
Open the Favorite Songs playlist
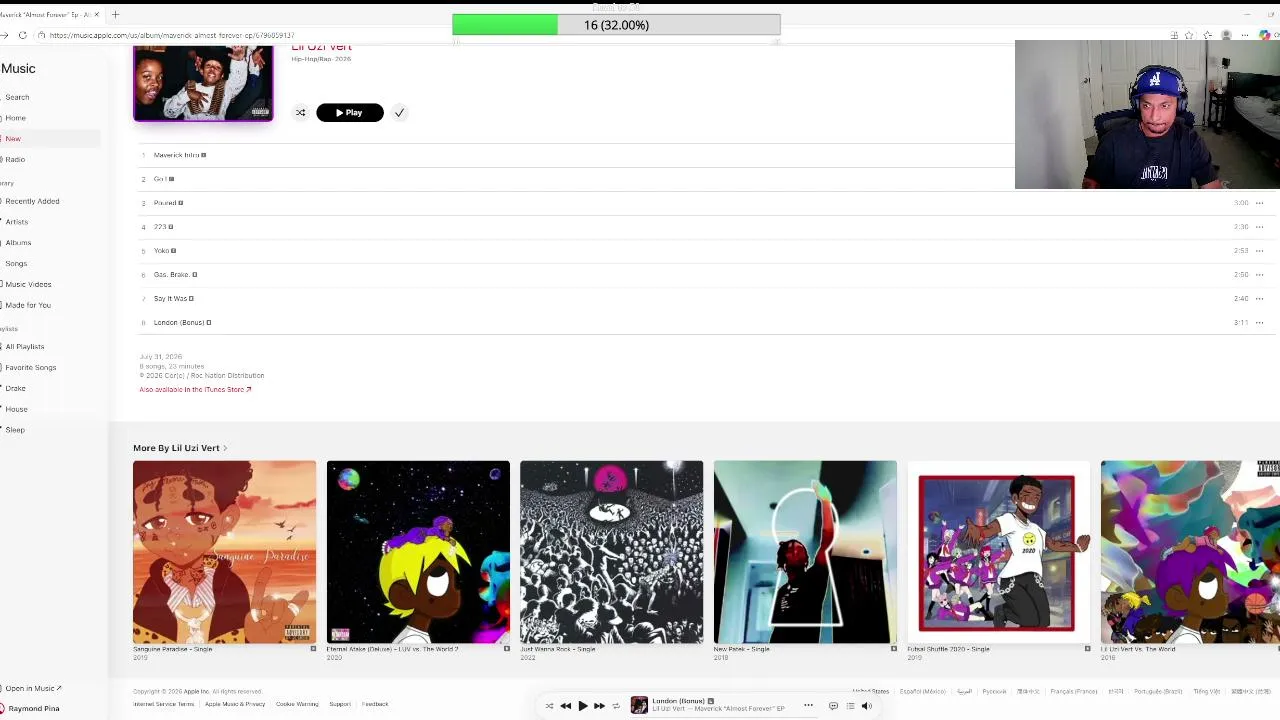tap(31, 368)
